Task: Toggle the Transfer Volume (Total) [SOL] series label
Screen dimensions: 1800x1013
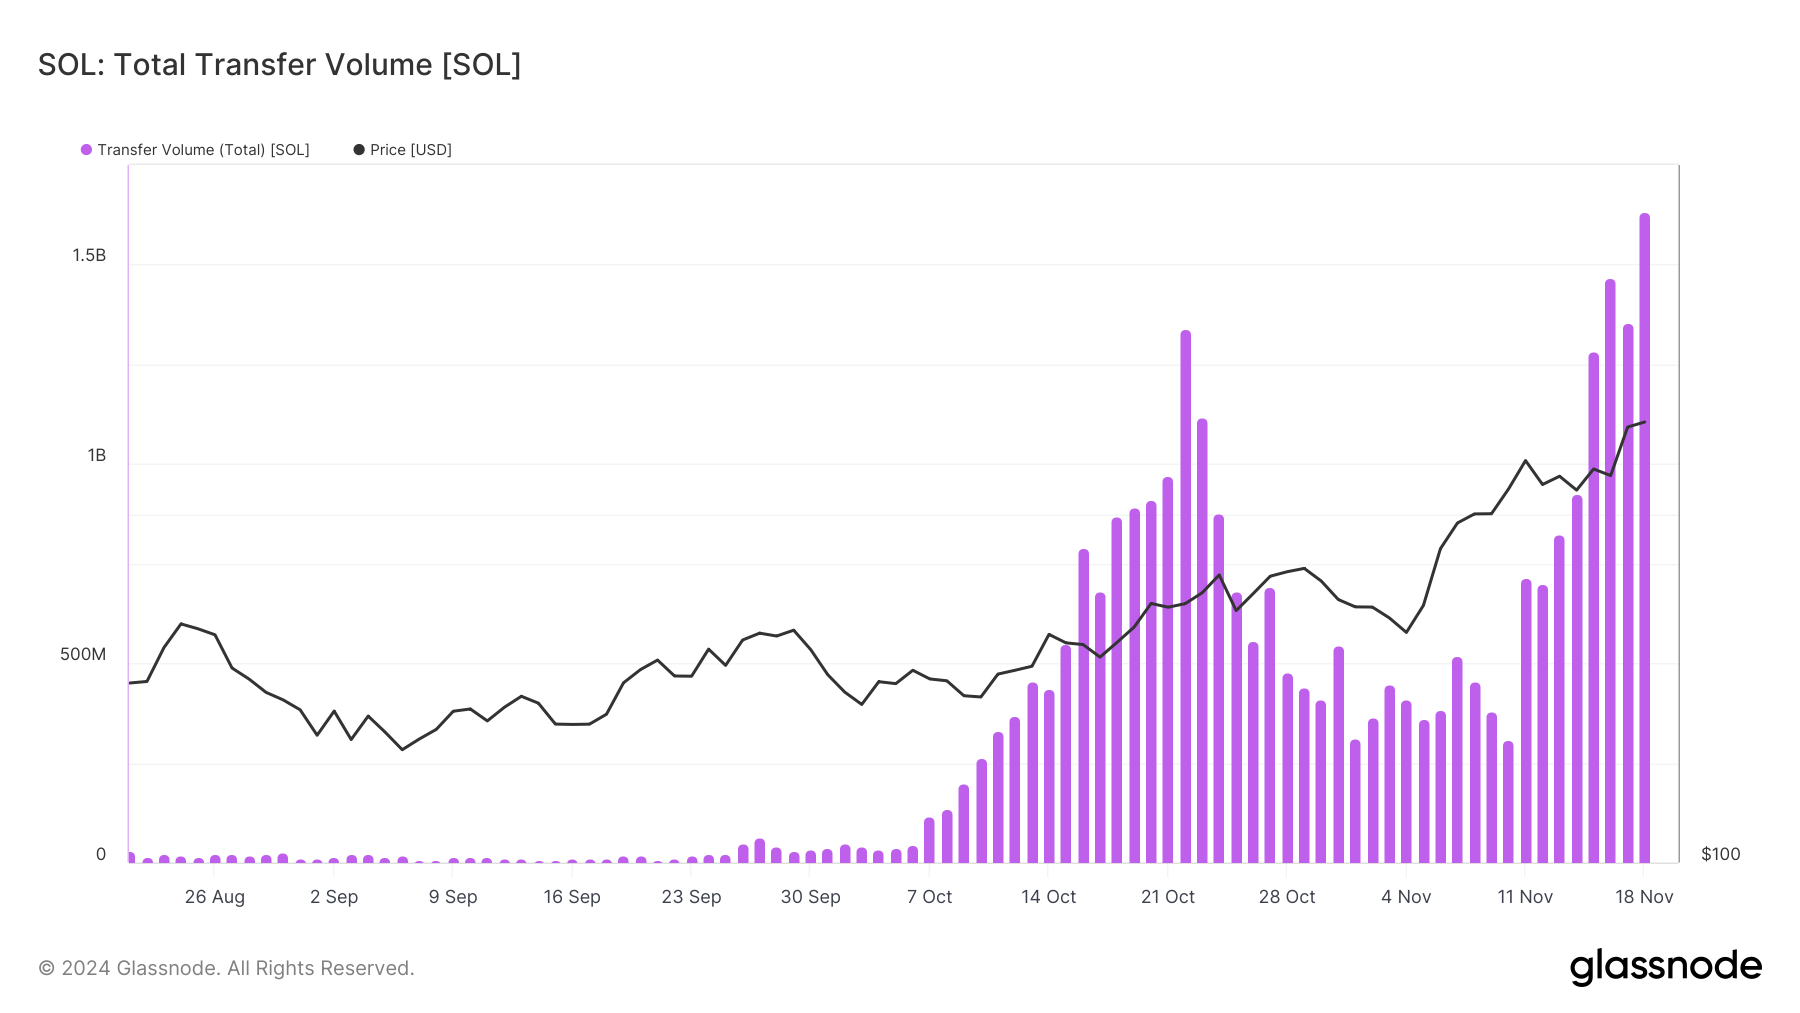Action: [203, 150]
